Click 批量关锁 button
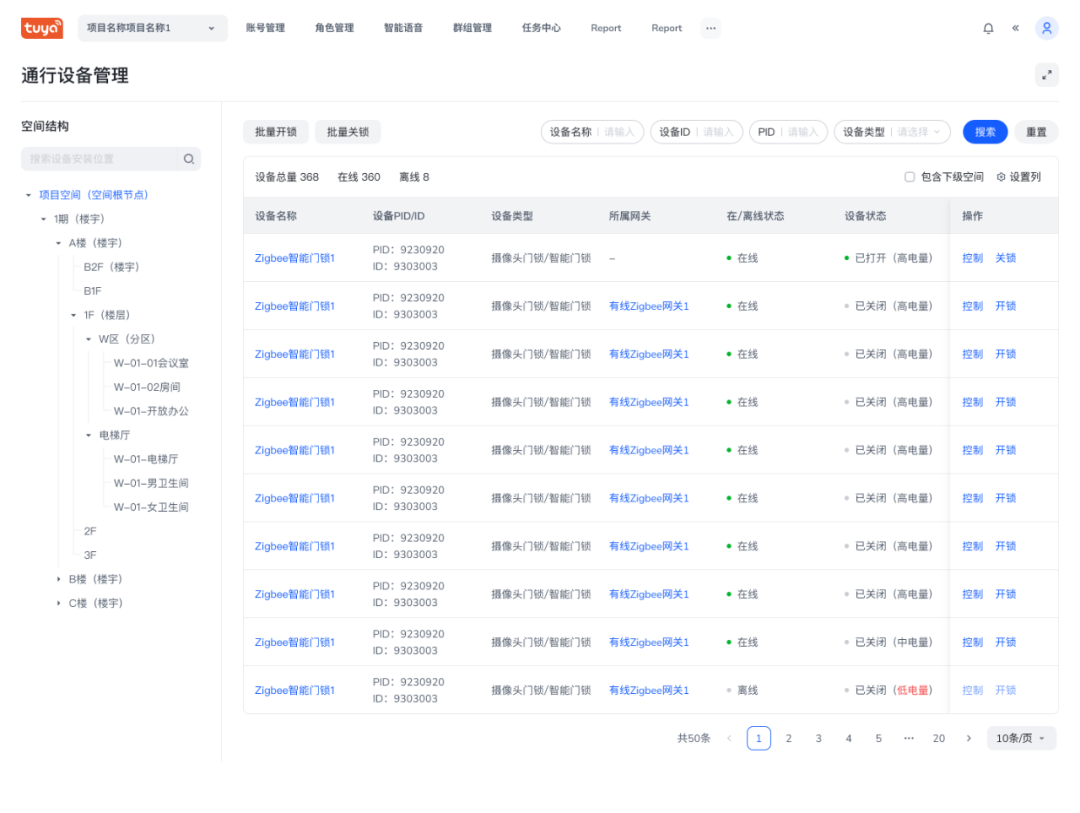 click(x=348, y=132)
